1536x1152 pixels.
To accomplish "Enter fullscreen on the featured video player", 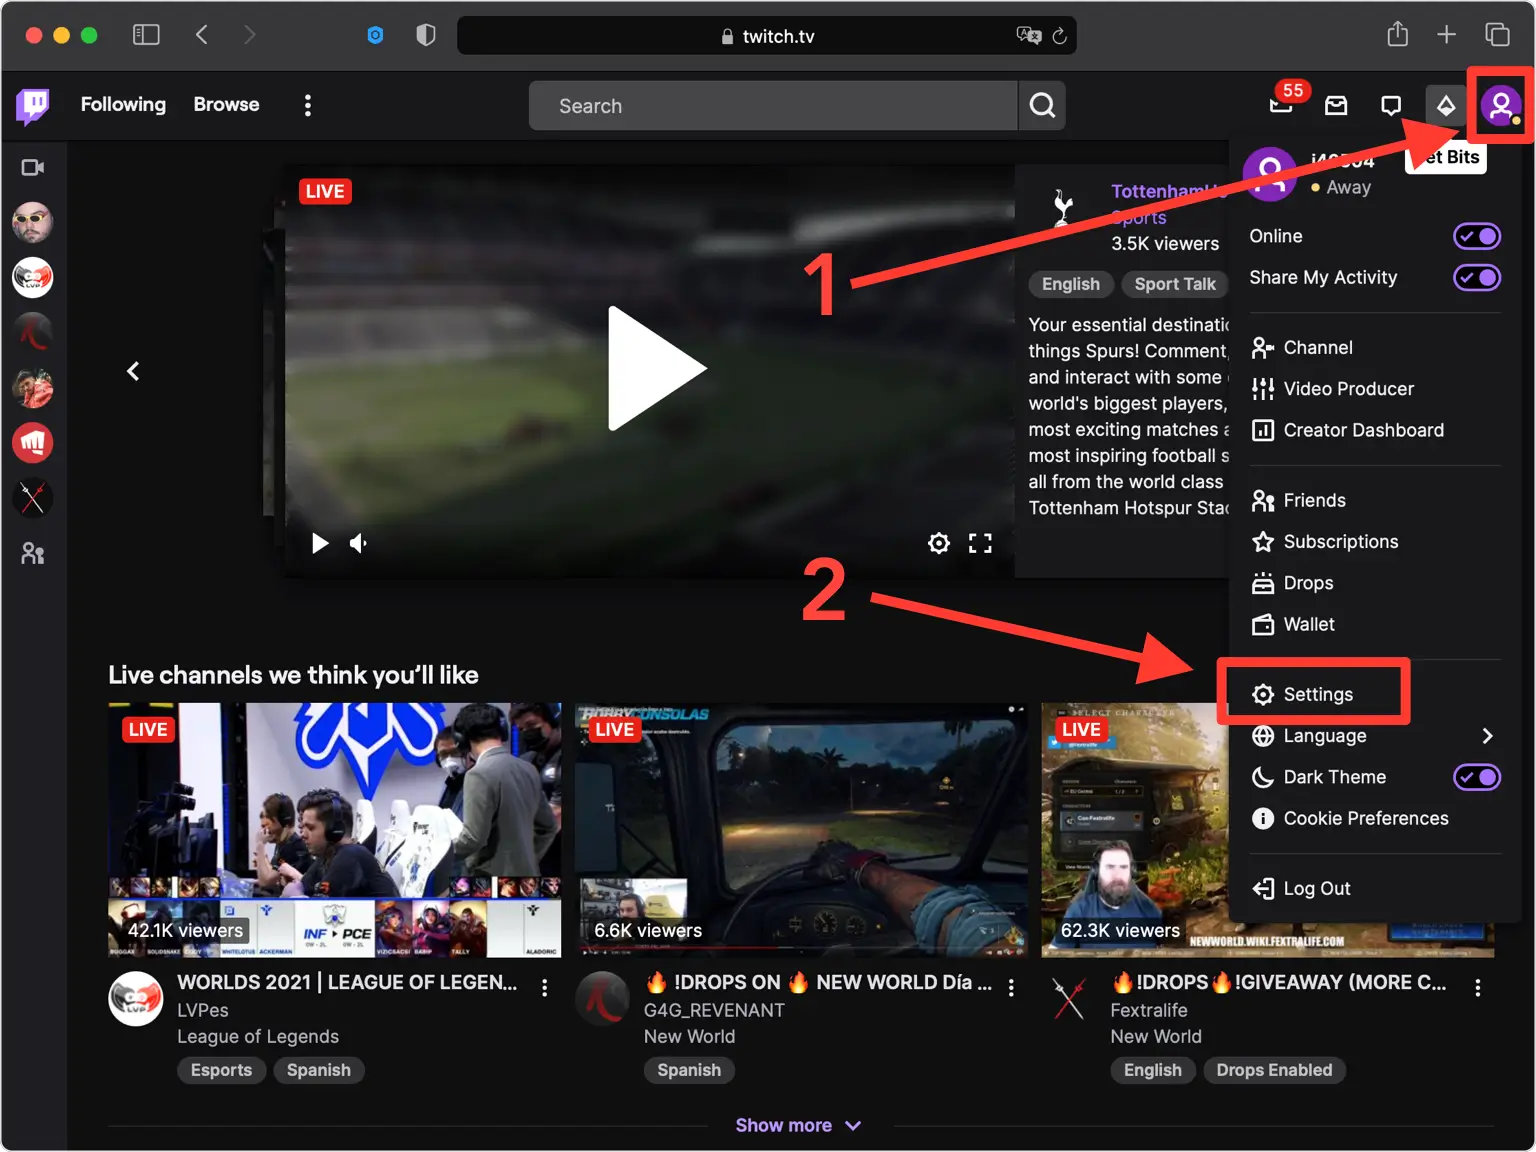I will [980, 543].
